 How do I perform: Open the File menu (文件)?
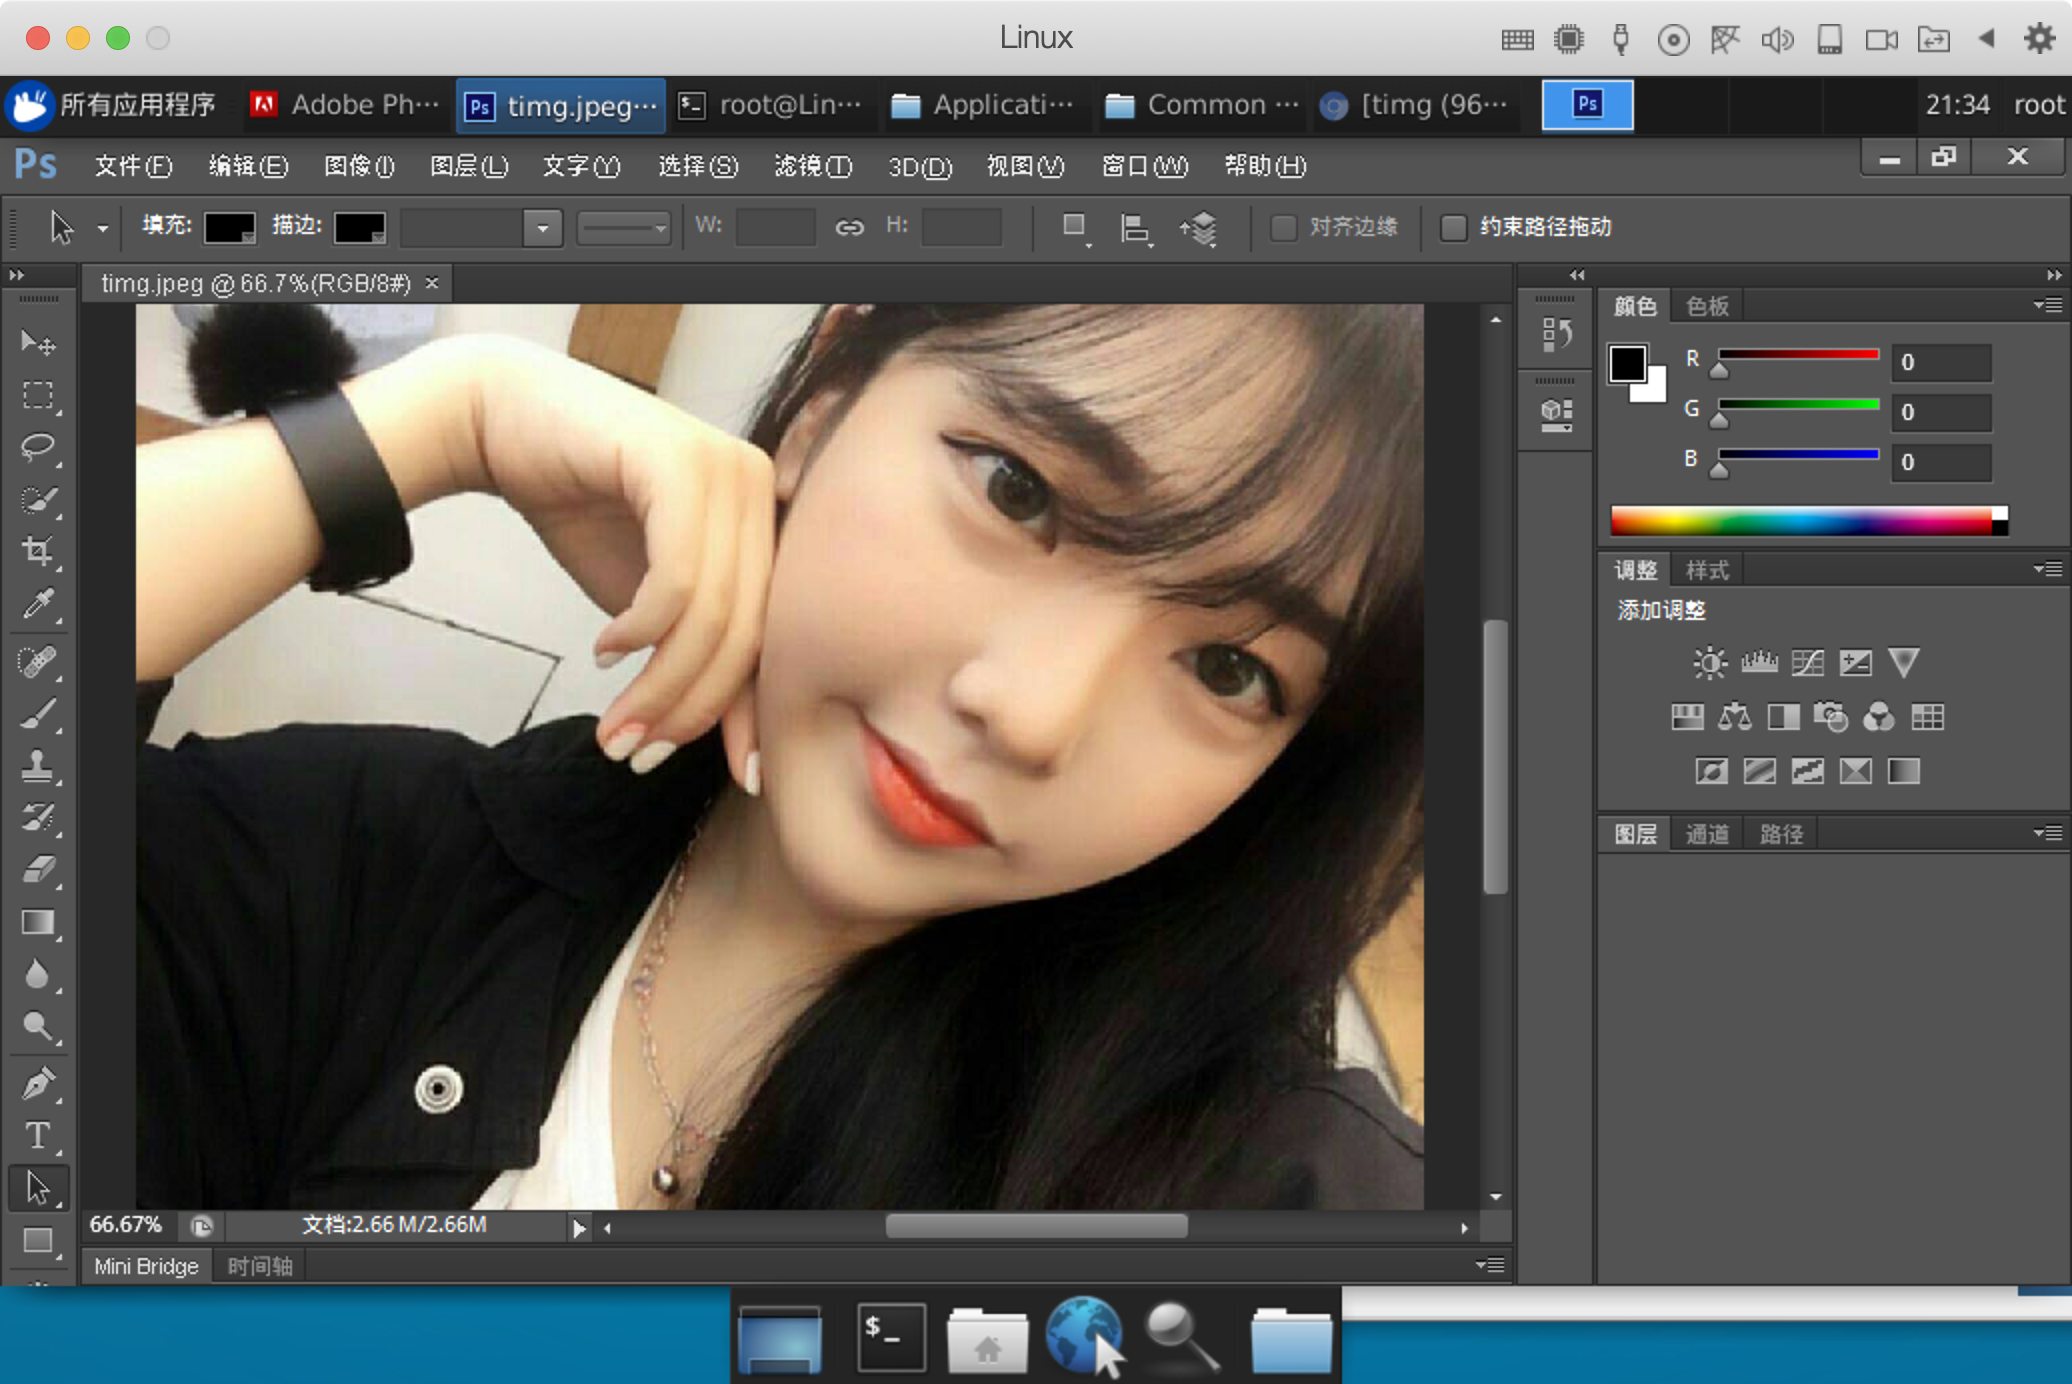tap(133, 165)
